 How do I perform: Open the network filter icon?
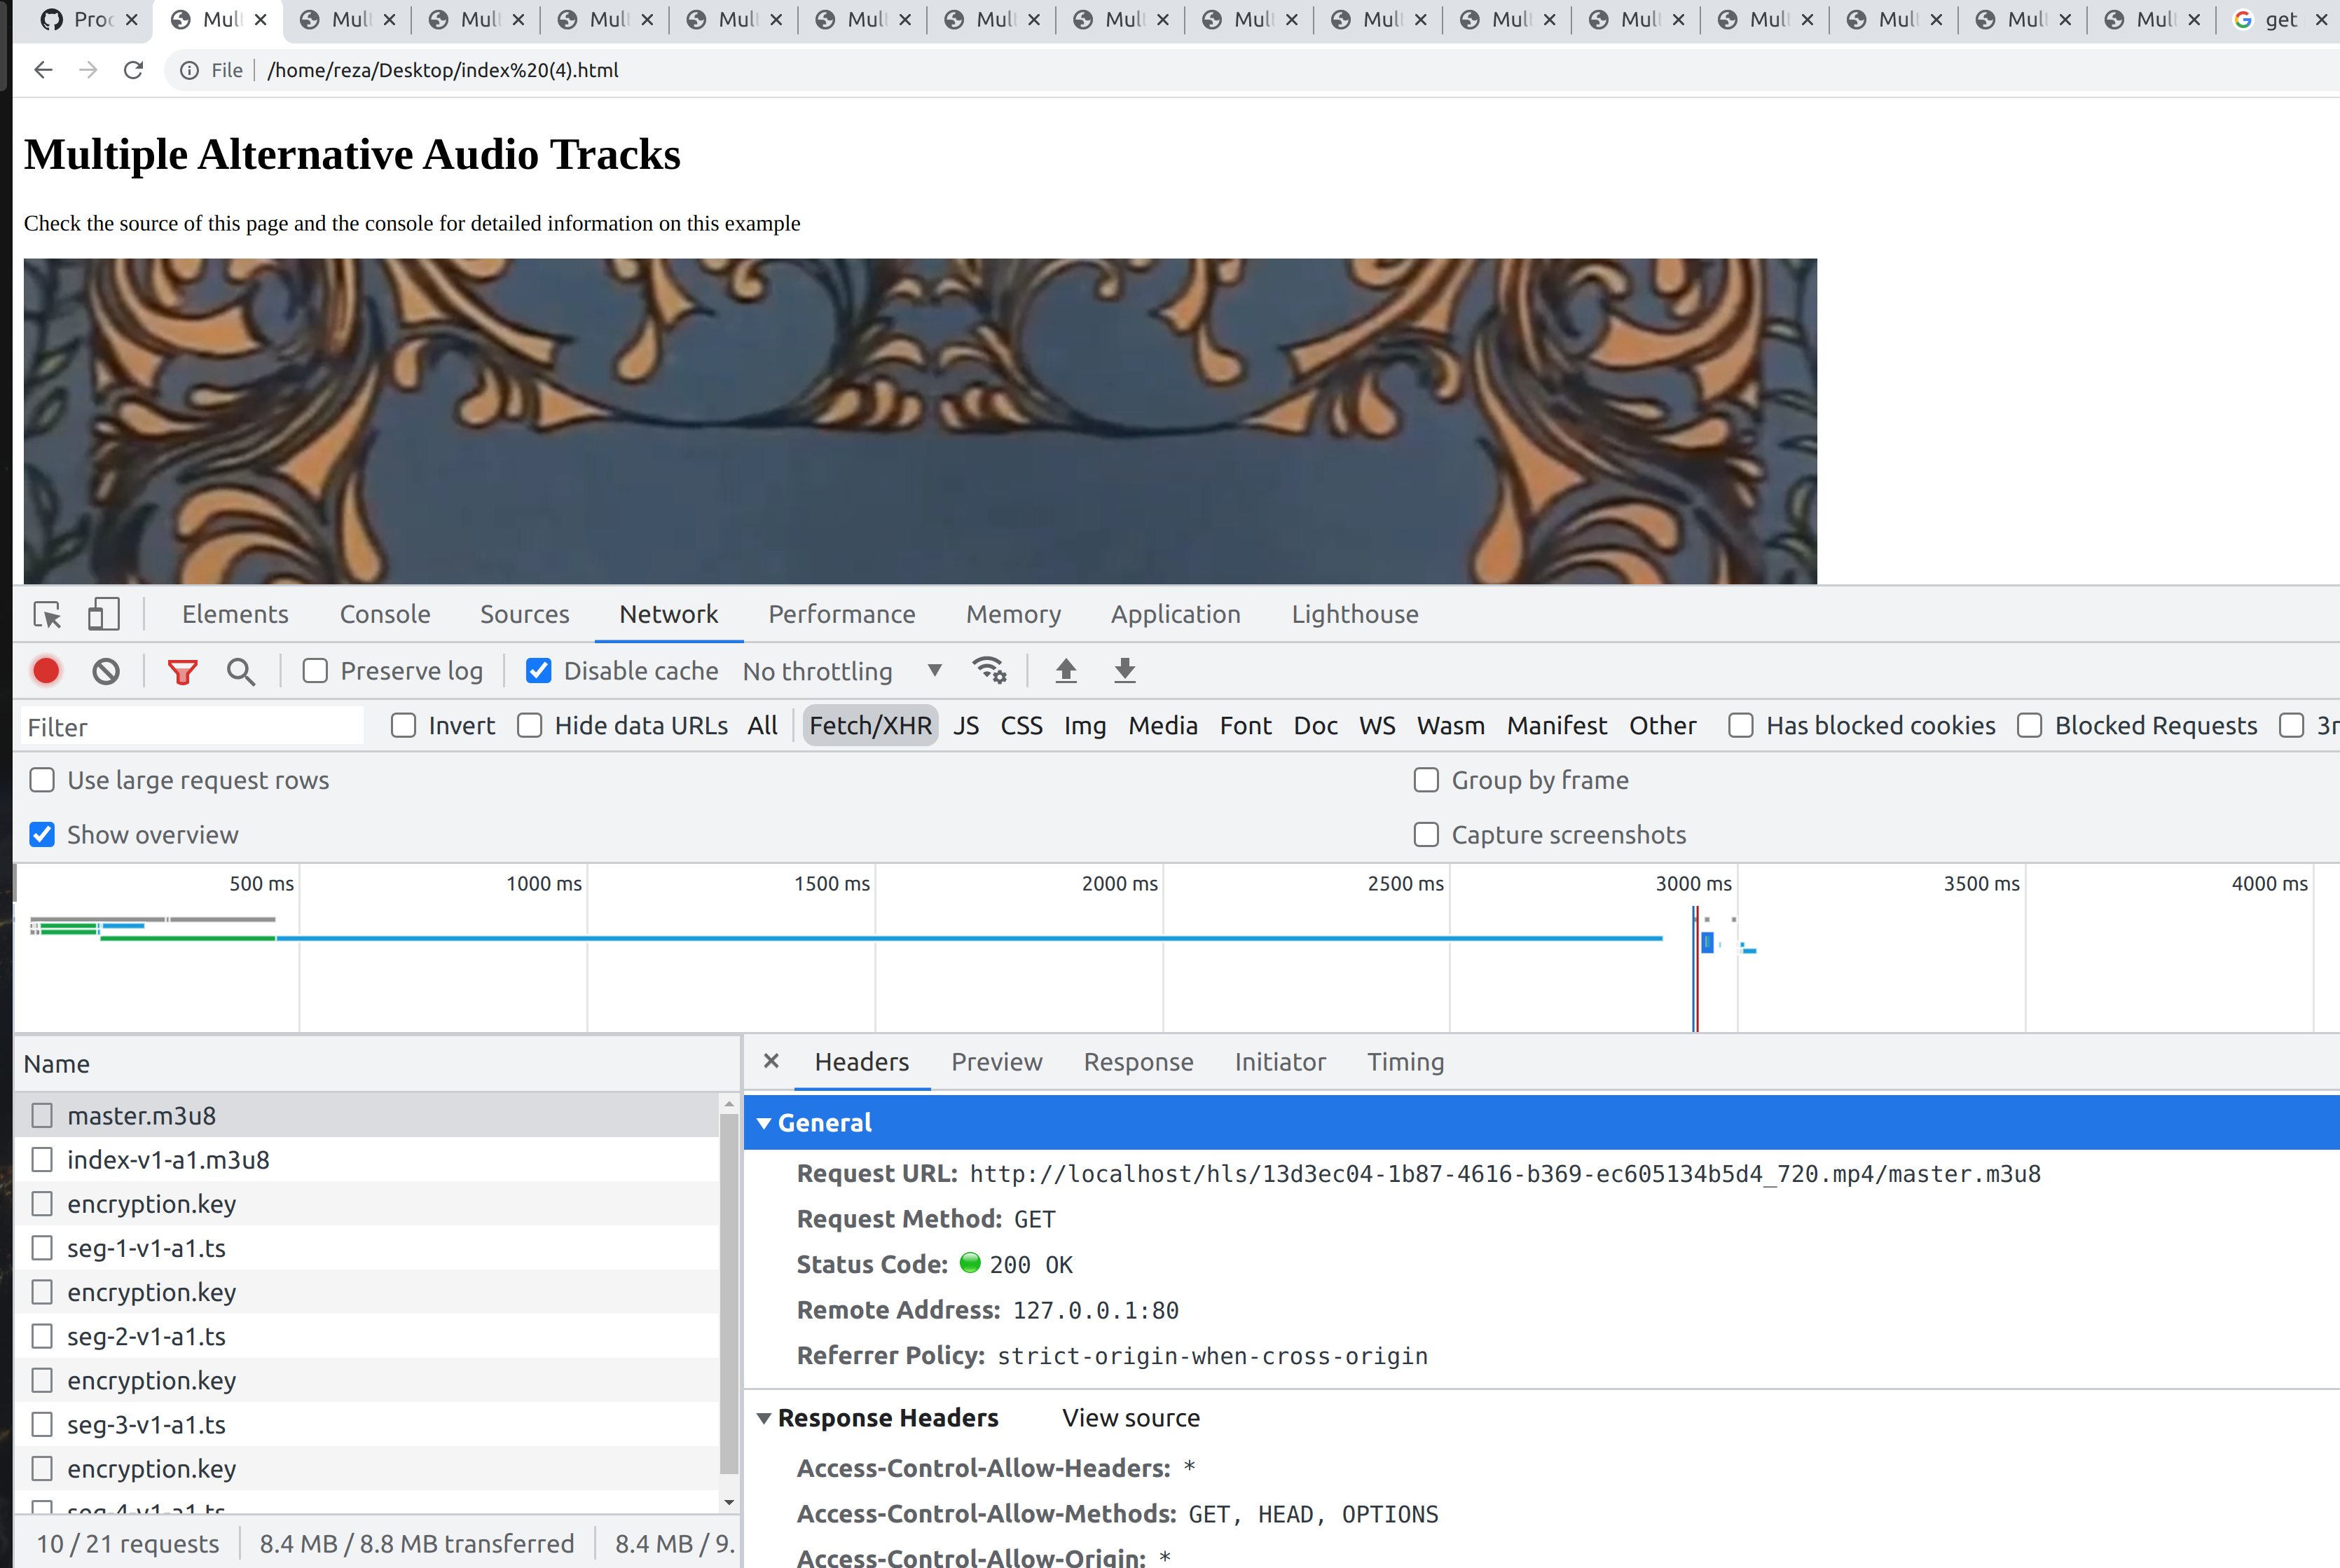tap(181, 671)
